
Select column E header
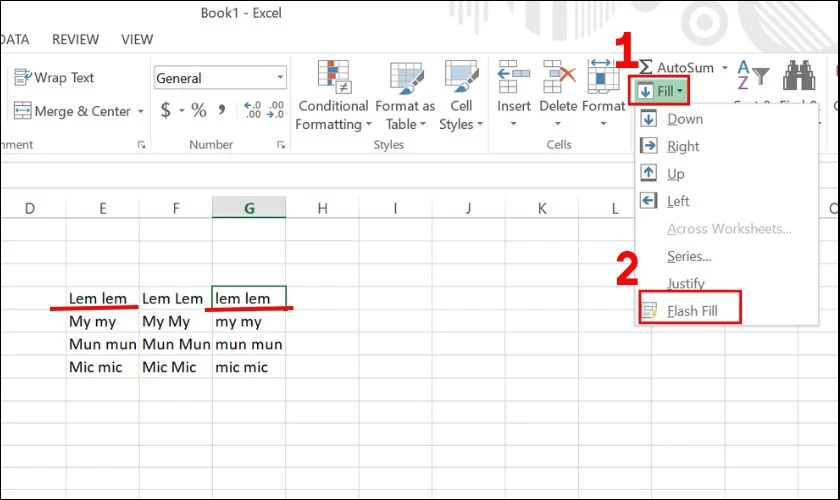[103, 208]
